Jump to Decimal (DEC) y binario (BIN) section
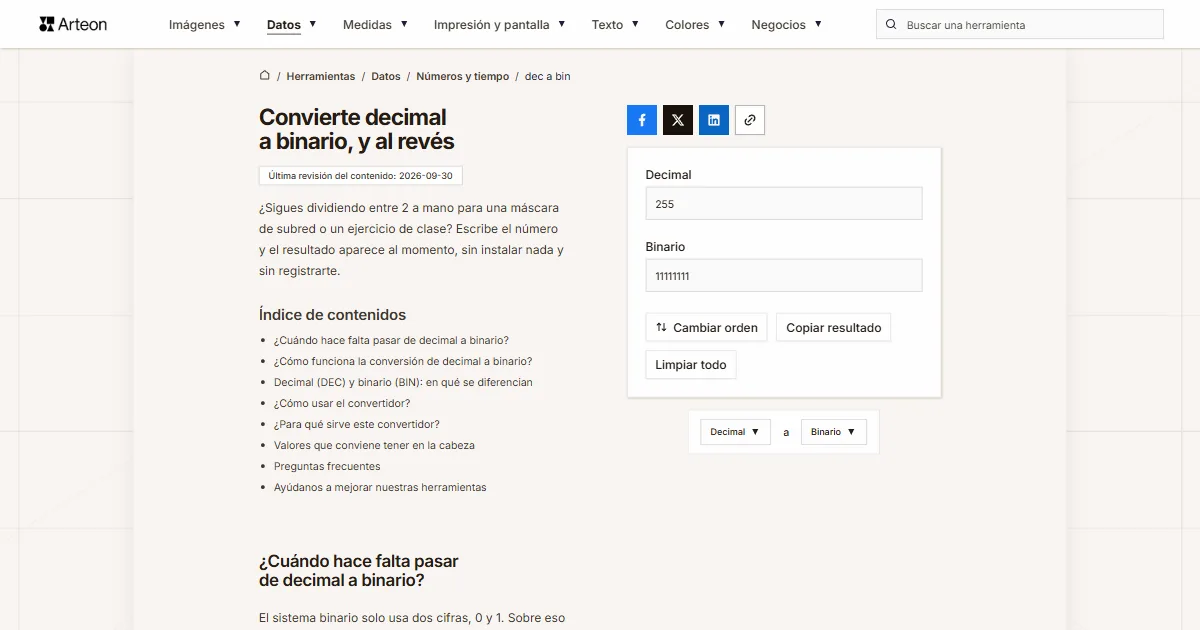Viewport: 1200px width, 630px height. coord(403,382)
